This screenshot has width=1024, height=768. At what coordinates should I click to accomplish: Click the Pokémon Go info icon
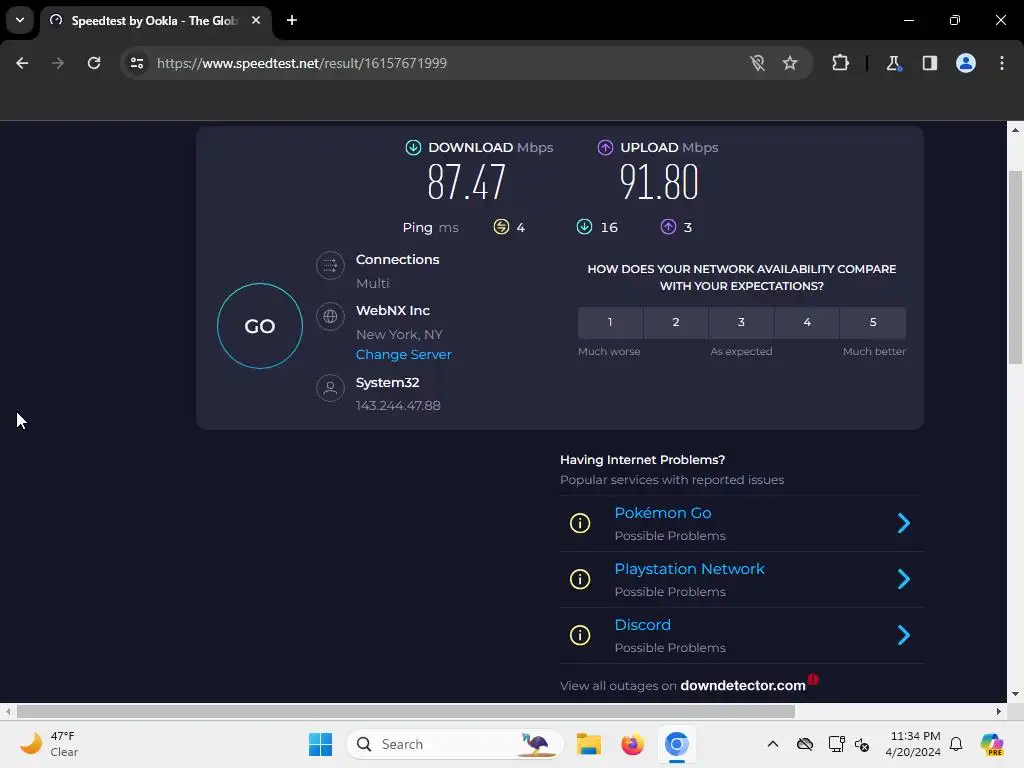(x=580, y=523)
